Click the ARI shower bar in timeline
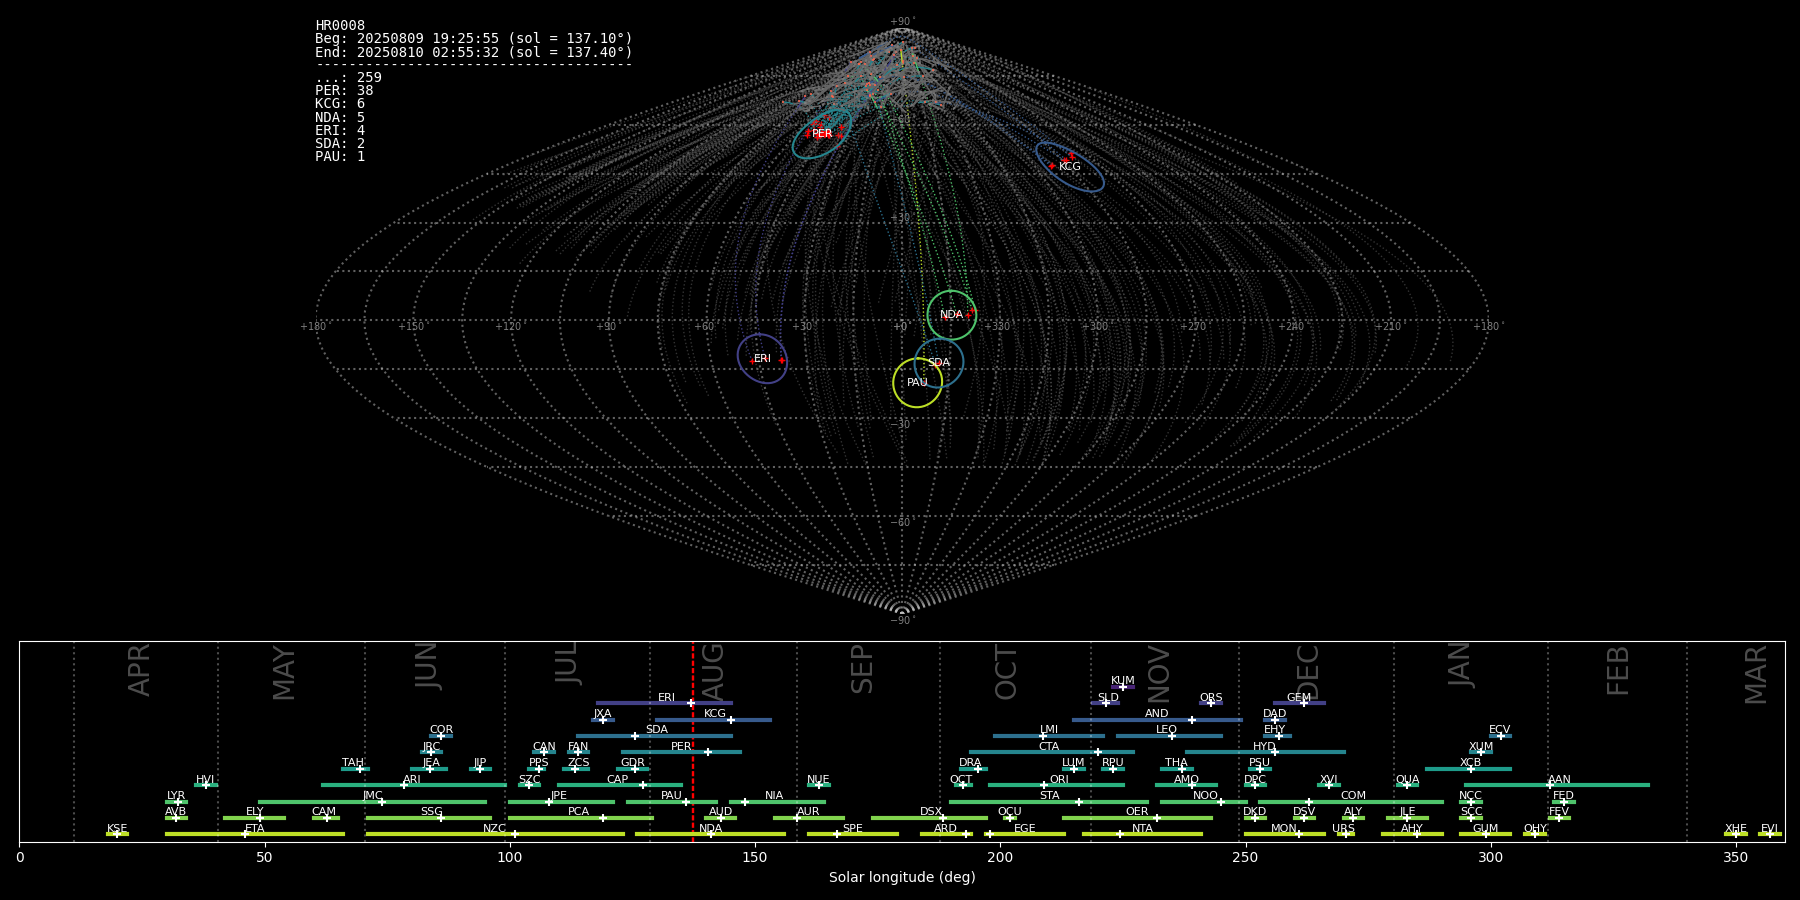This screenshot has width=1800, height=900. (x=414, y=785)
